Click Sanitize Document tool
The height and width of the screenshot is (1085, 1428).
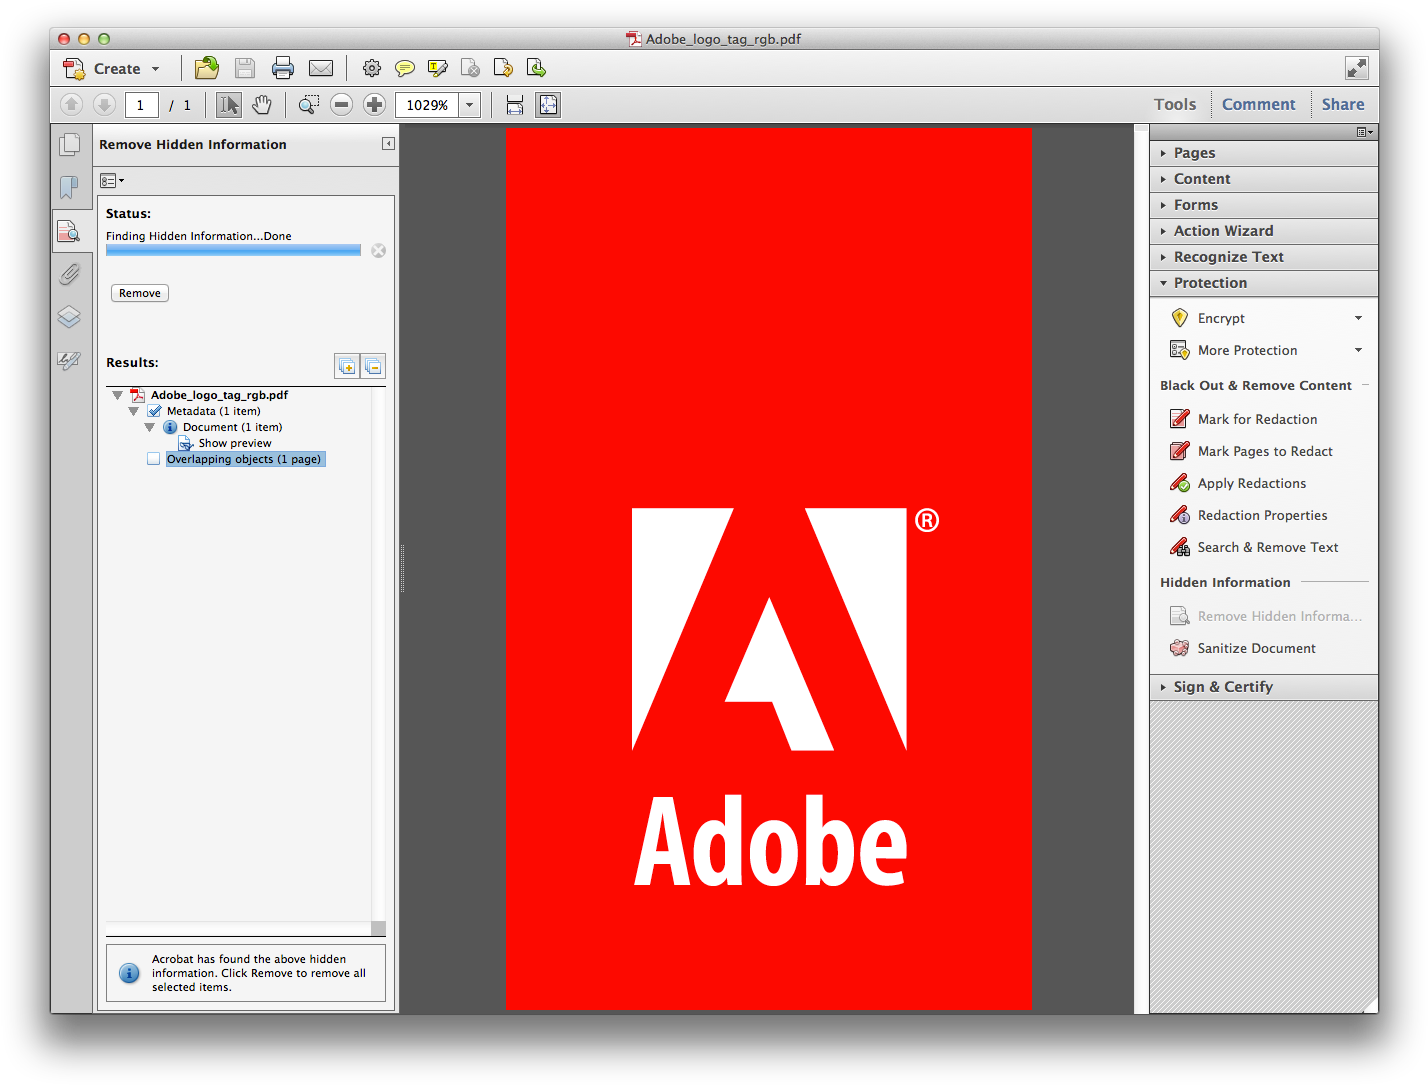(1256, 648)
